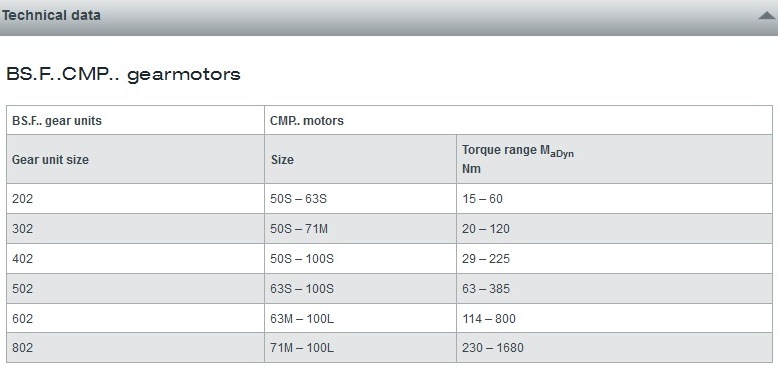778x367 pixels.
Task: Click the CMP.. motors column header
Action: tap(519, 121)
